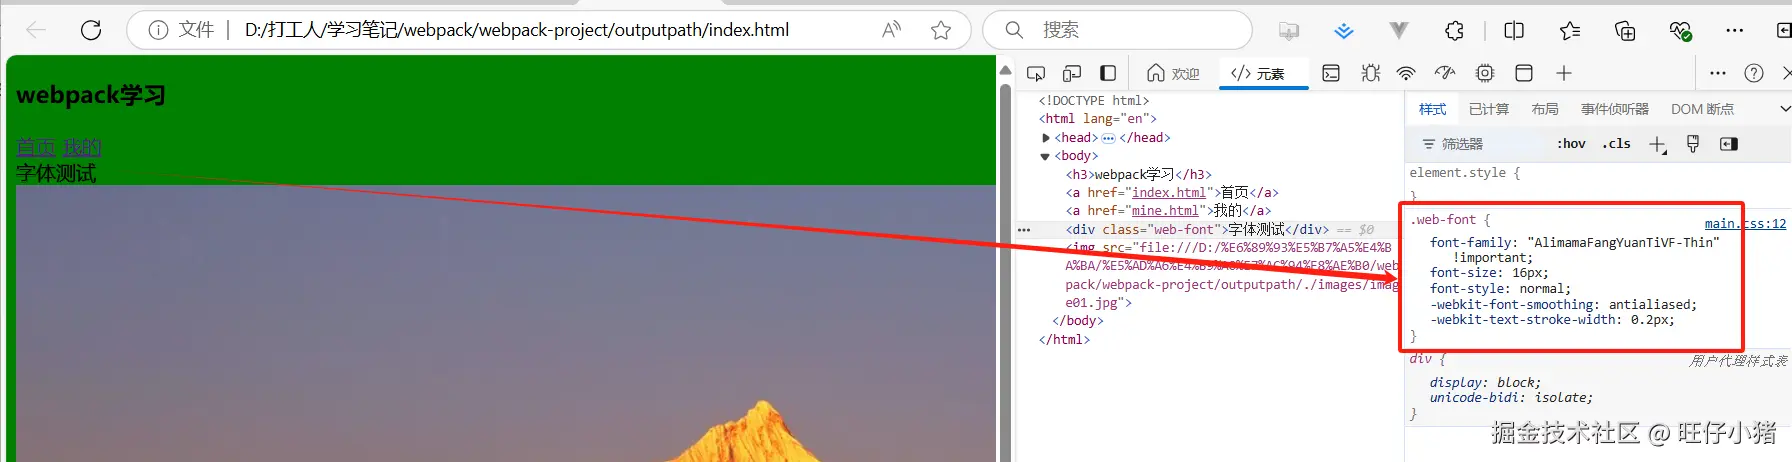This screenshot has height=462, width=1792.
Task: Open Customize and control DevTools menu
Action: (x=1718, y=73)
